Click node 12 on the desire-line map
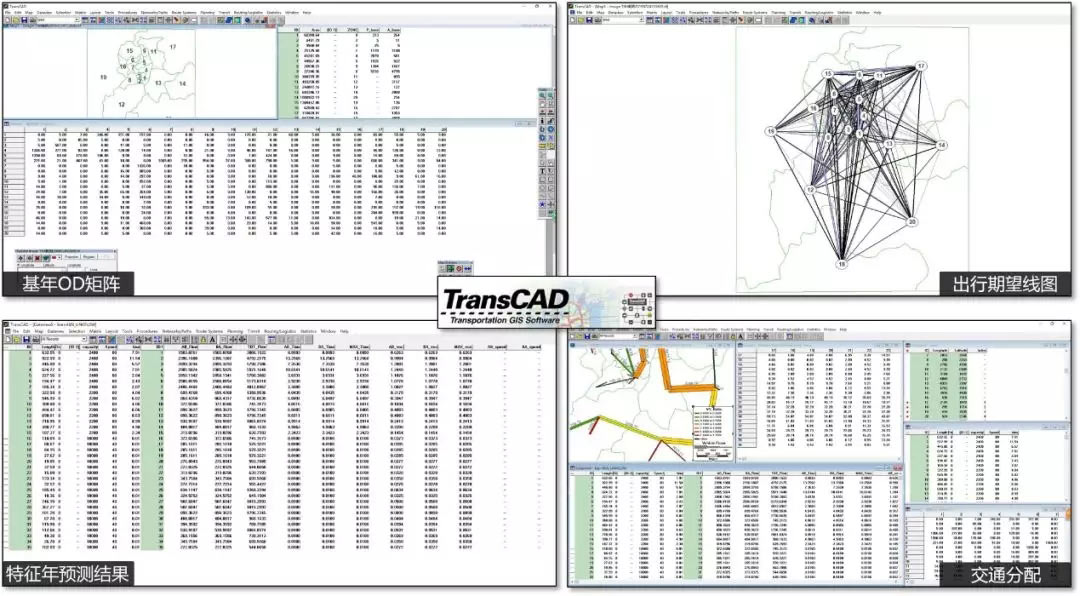The height and width of the screenshot is (596, 1080). click(811, 189)
